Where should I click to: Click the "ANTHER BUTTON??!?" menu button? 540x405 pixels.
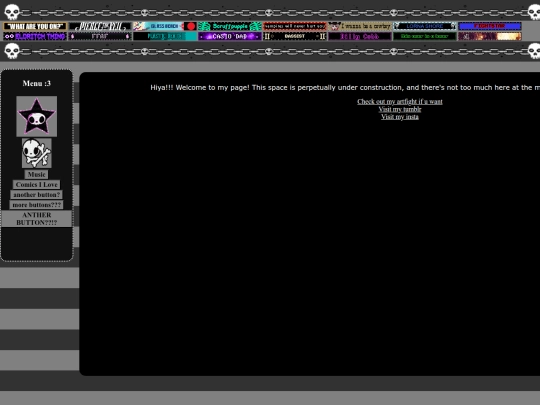[x=37, y=219]
